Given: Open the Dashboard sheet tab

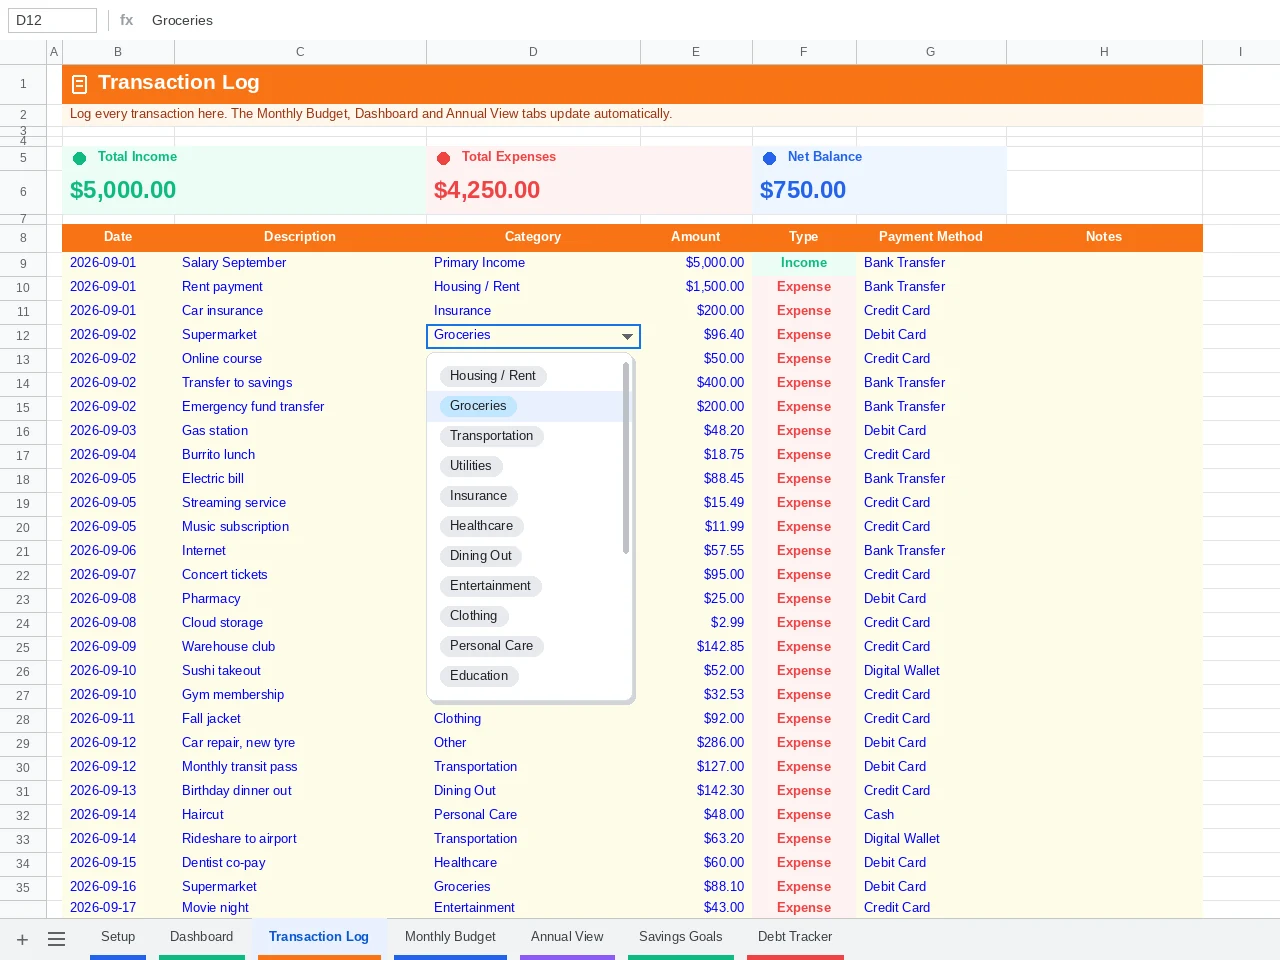Looking at the screenshot, I should pos(202,937).
